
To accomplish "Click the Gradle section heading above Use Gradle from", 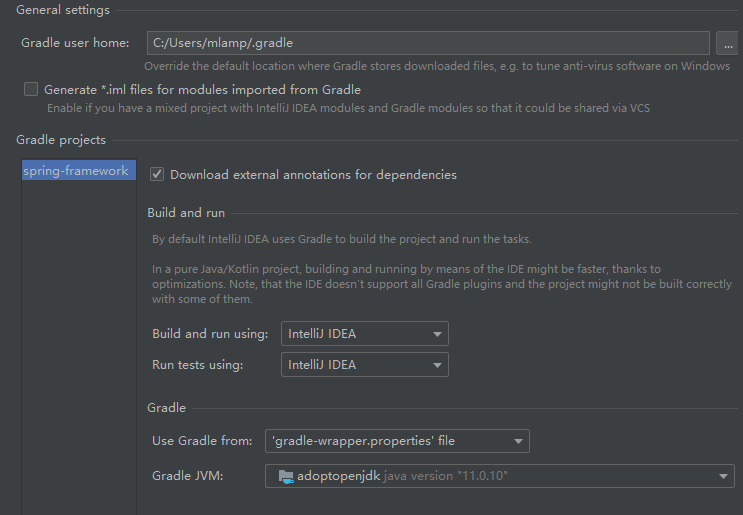I will (166, 408).
